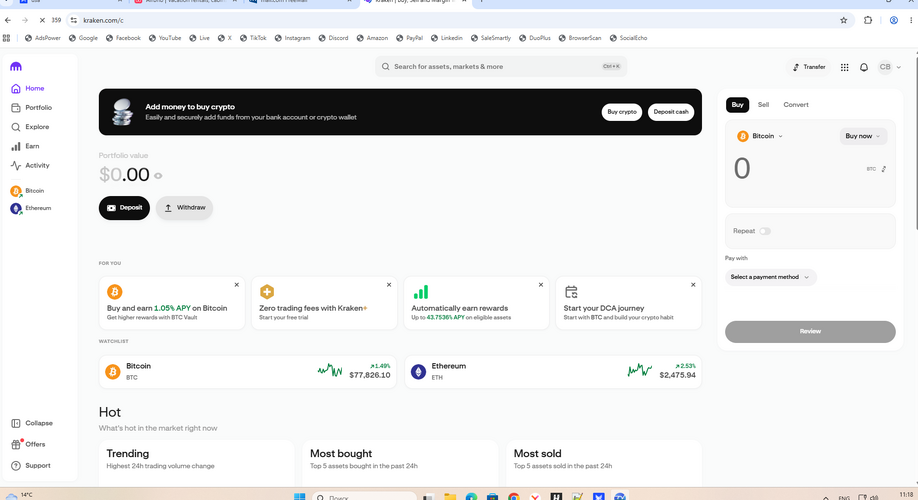Select the Buy tab

[738, 105]
